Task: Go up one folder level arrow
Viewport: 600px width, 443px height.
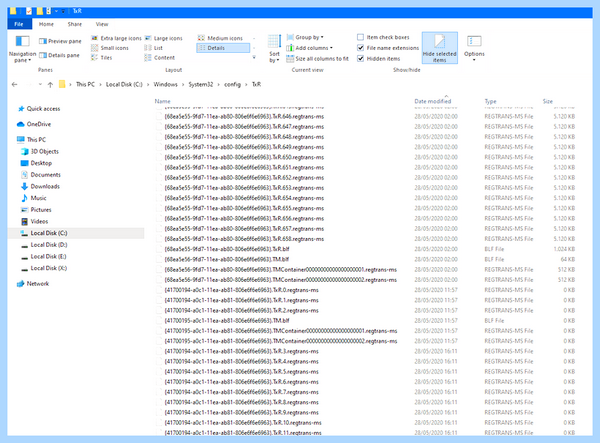Action: coord(50,85)
